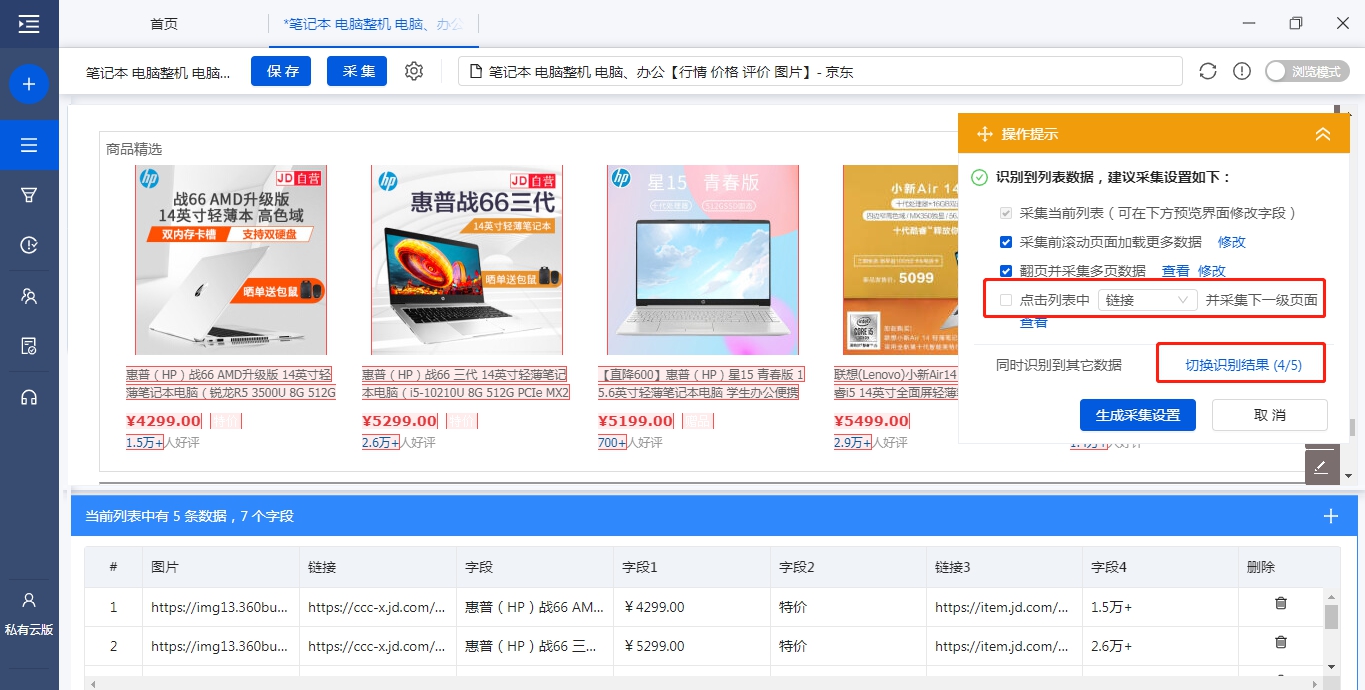Click the ¥5499.00 product price
Viewport: 1365px width, 690px height.
[872, 421]
